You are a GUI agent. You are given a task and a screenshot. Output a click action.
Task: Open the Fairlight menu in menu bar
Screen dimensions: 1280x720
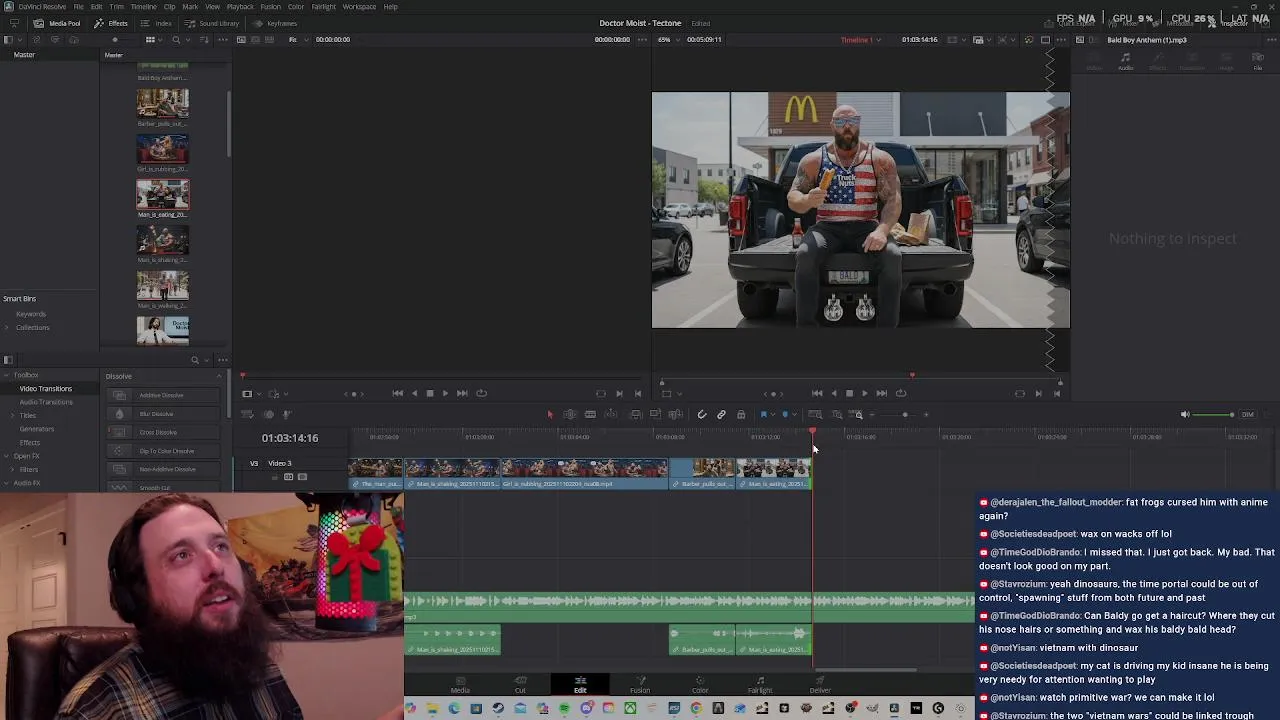(x=323, y=7)
